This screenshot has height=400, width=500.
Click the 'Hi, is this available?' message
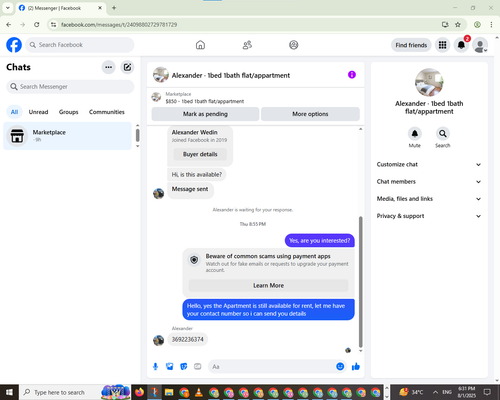click(x=197, y=175)
